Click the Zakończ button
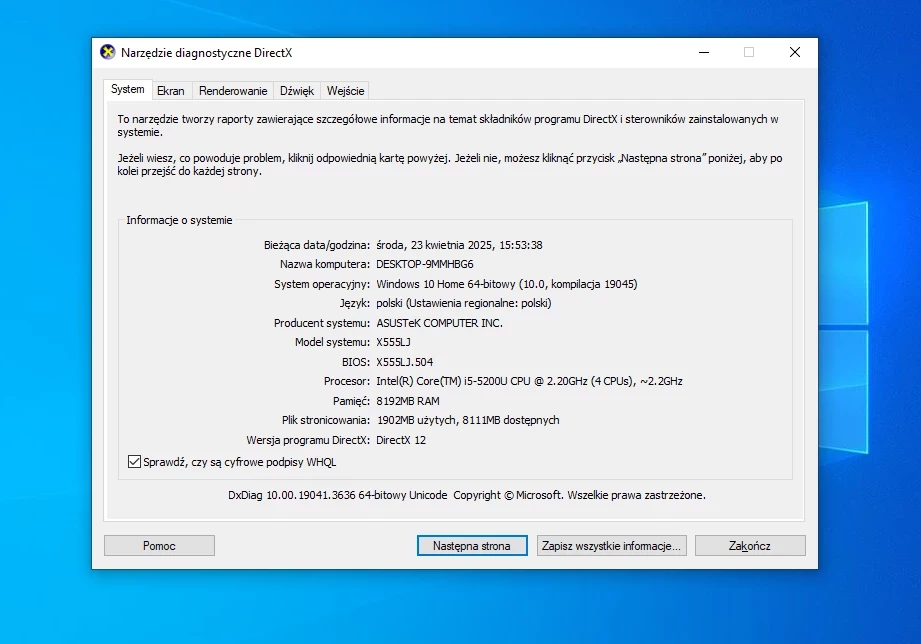 coord(750,546)
